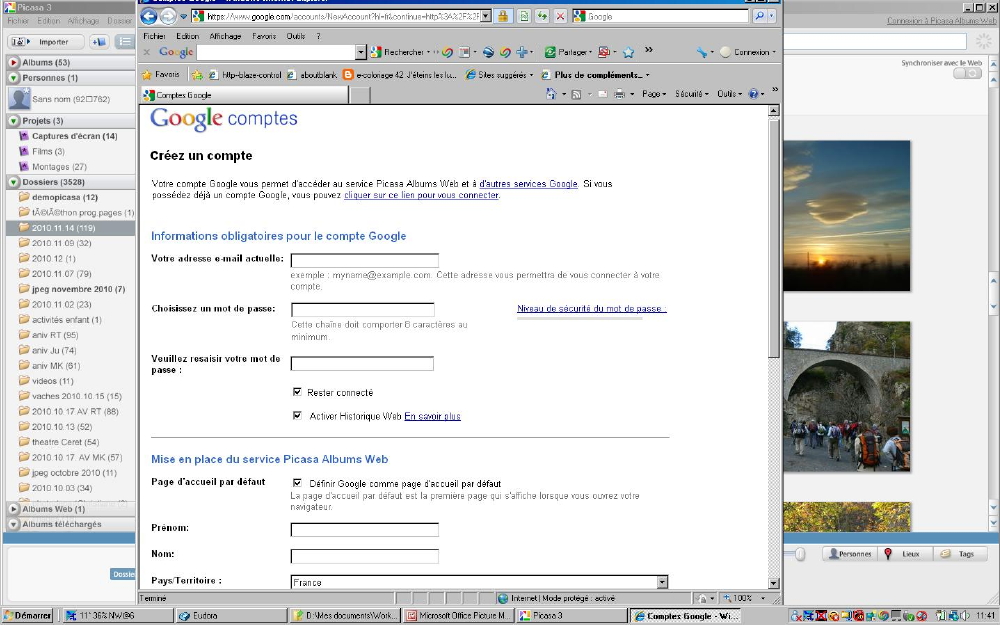Image resolution: width=1000 pixels, height=625 pixels.
Task: Click the web page vertical scrollbar thumb
Action: [x=773, y=239]
